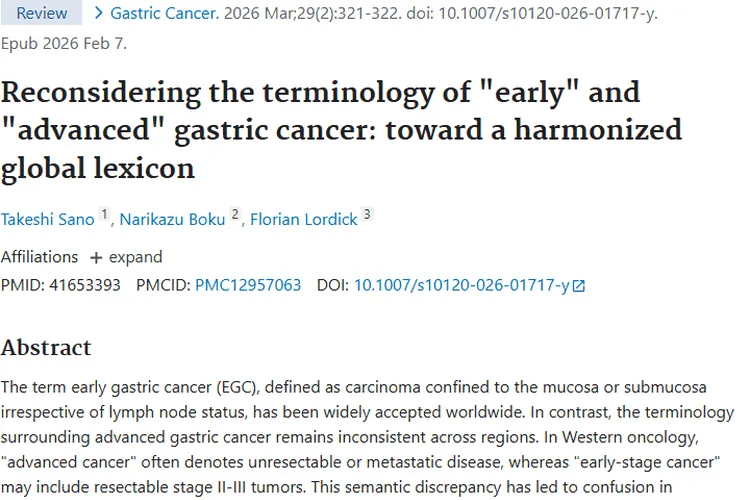The width and height of the screenshot is (750, 500).
Task: Click the article title heading
Action: coord(340,130)
